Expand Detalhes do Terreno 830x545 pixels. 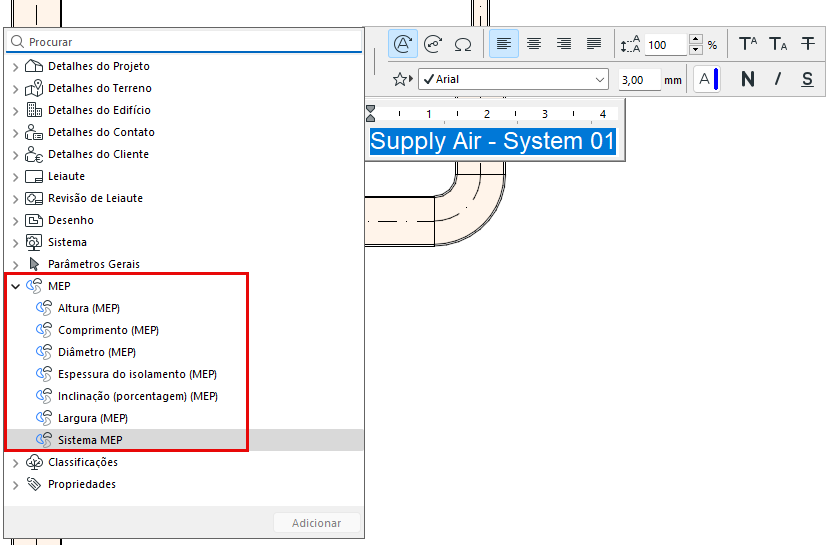coord(15,89)
